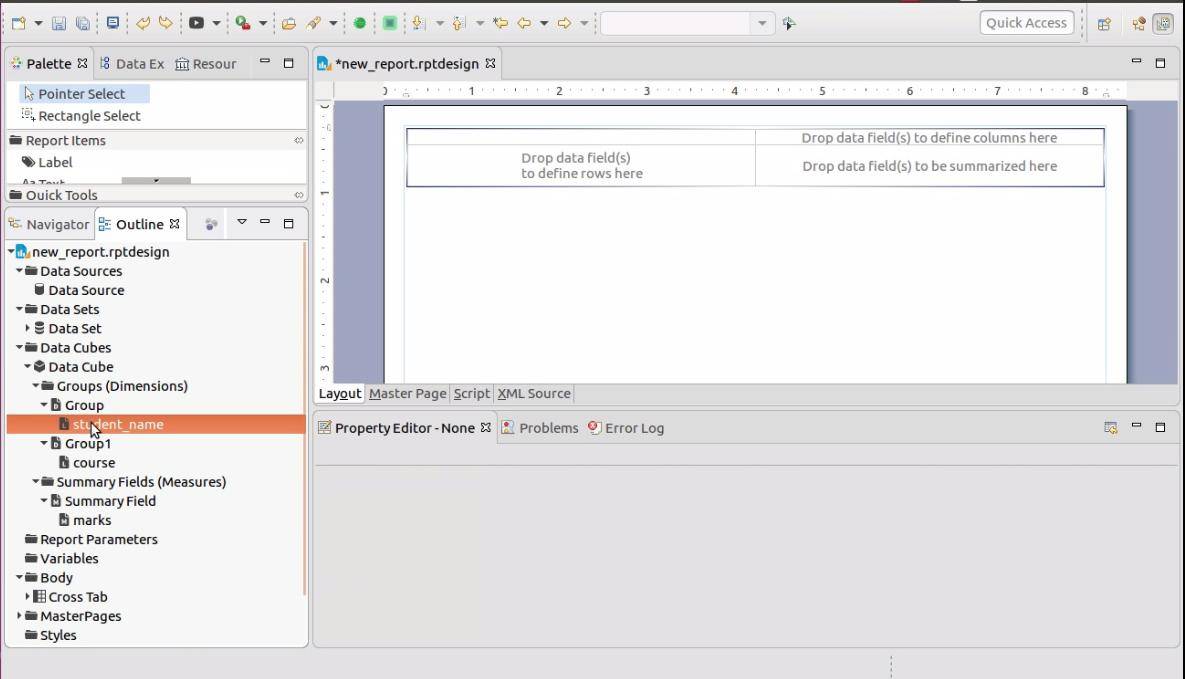Click the Quick Access button

[1026, 22]
